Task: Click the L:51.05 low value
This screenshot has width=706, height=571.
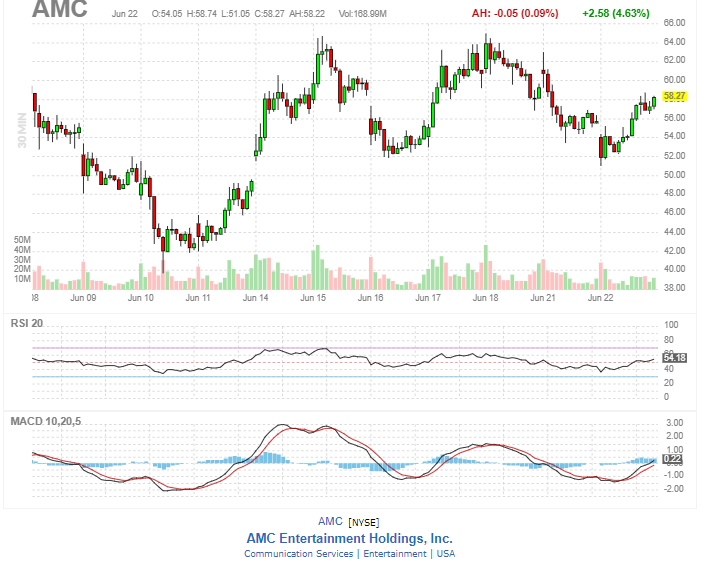Action: (x=235, y=14)
